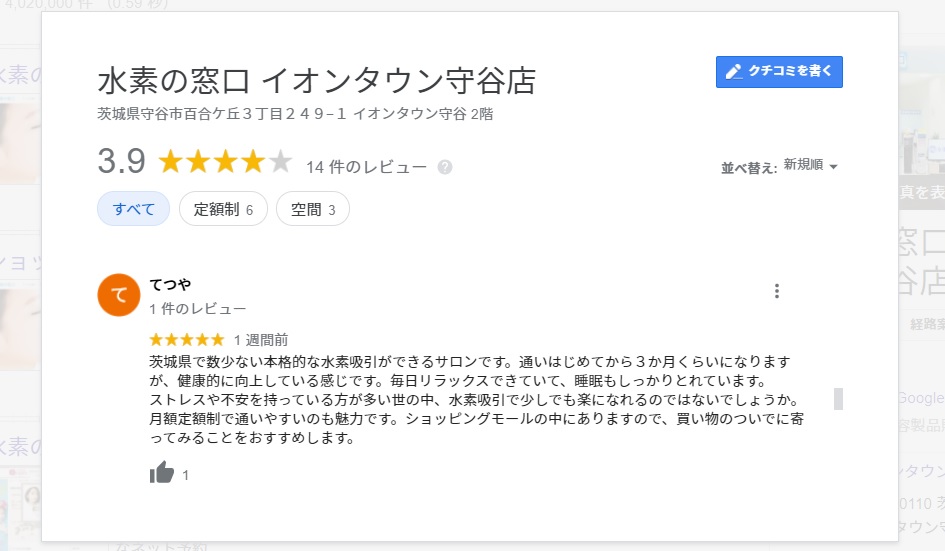Toggle the 定額制 filter chip

pyautogui.click(x=223, y=209)
